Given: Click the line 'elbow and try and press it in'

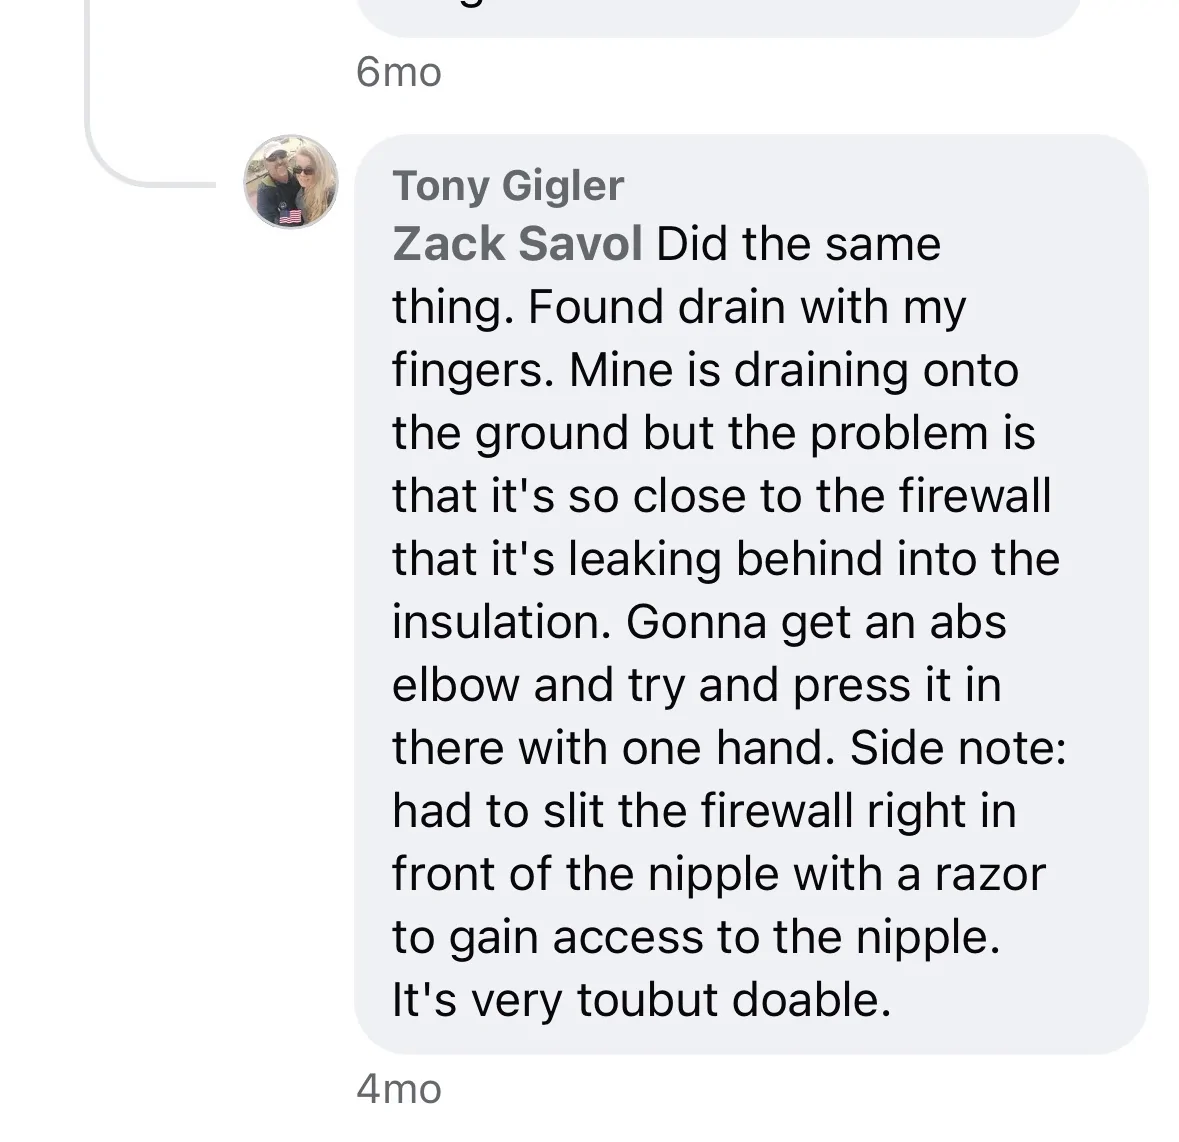Looking at the screenshot, I should tap(697, 685).
